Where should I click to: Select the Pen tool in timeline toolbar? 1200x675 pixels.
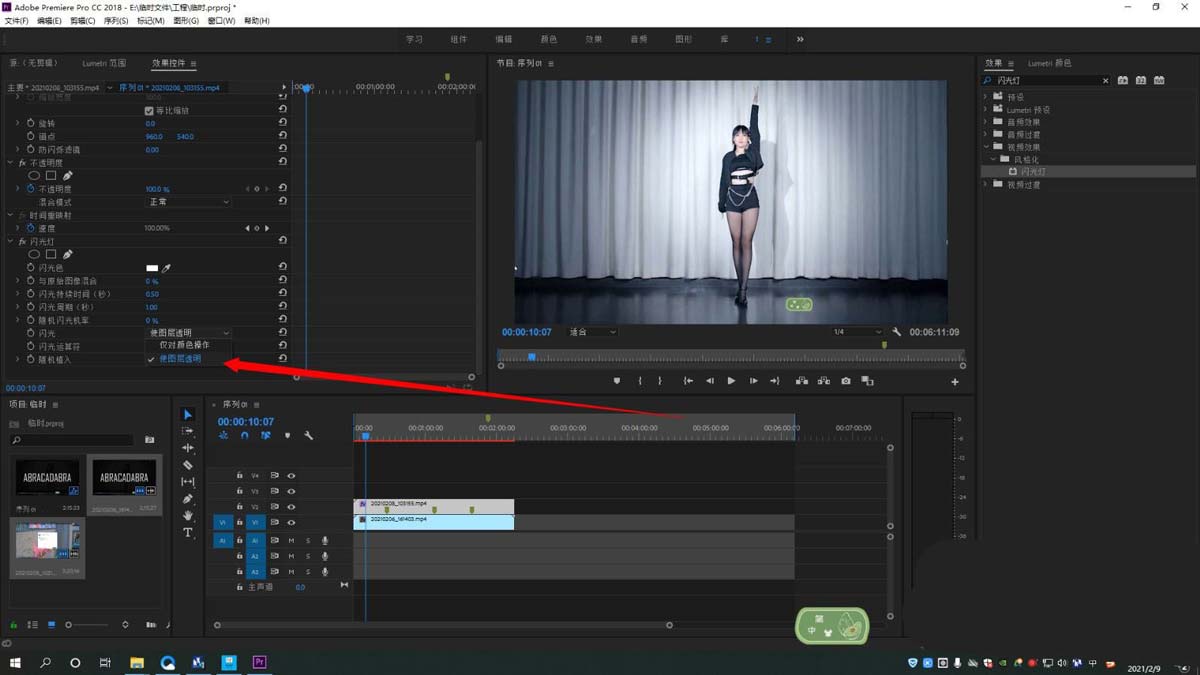pyautogui.click(x=188, y=499)
